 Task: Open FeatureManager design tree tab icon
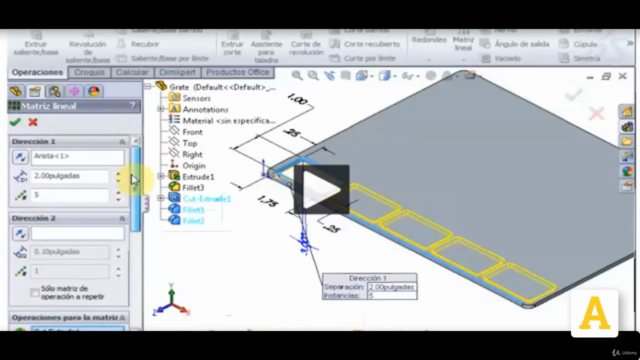tap(16, 91)
